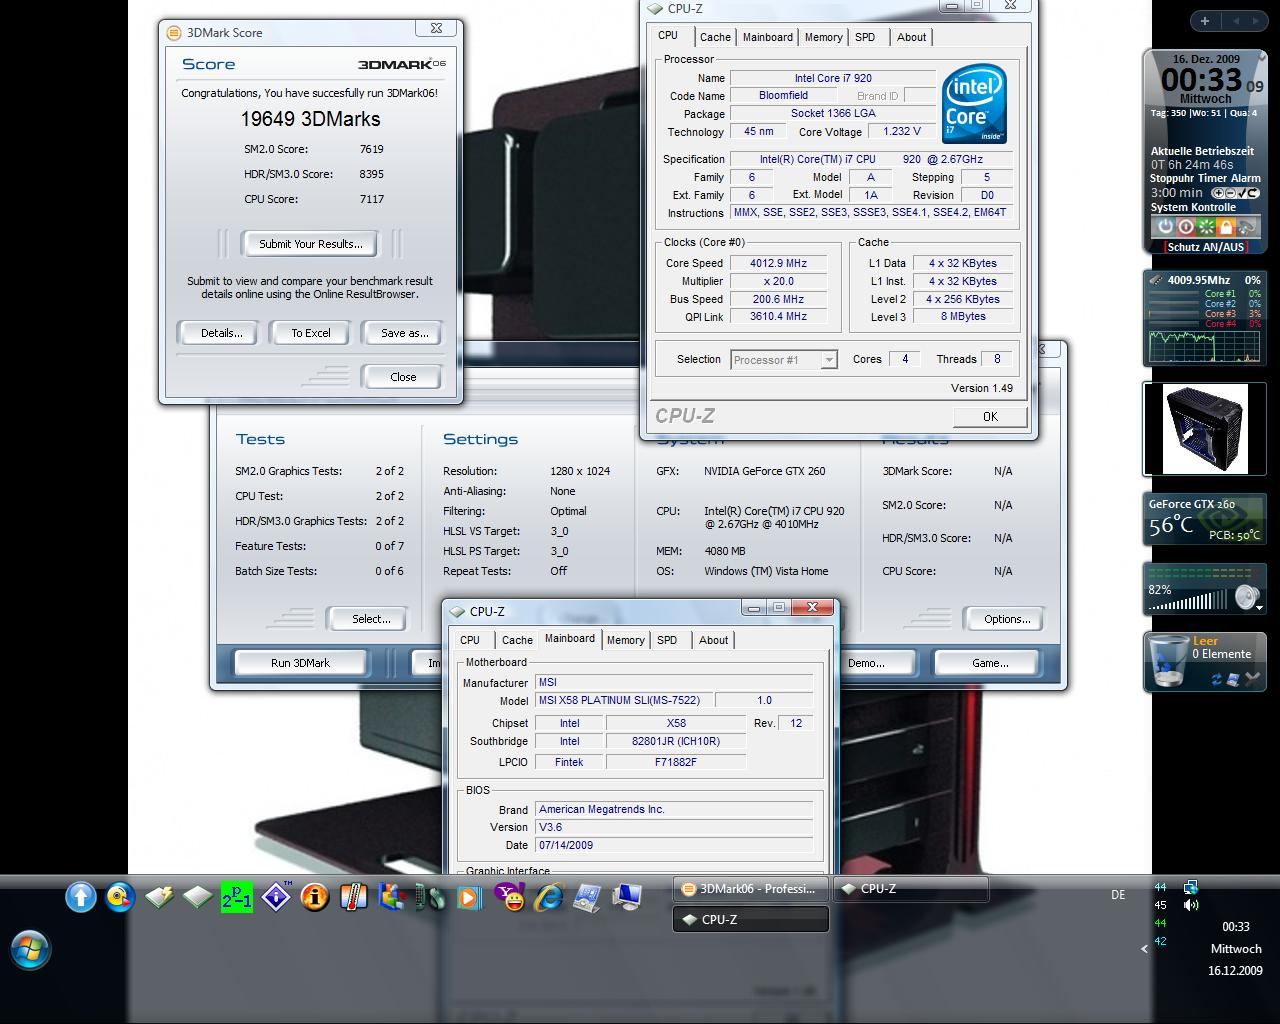Select Memory tab in lower CPU-Z window
The width and height of the screenshot is (1280, 1024).
626,640
